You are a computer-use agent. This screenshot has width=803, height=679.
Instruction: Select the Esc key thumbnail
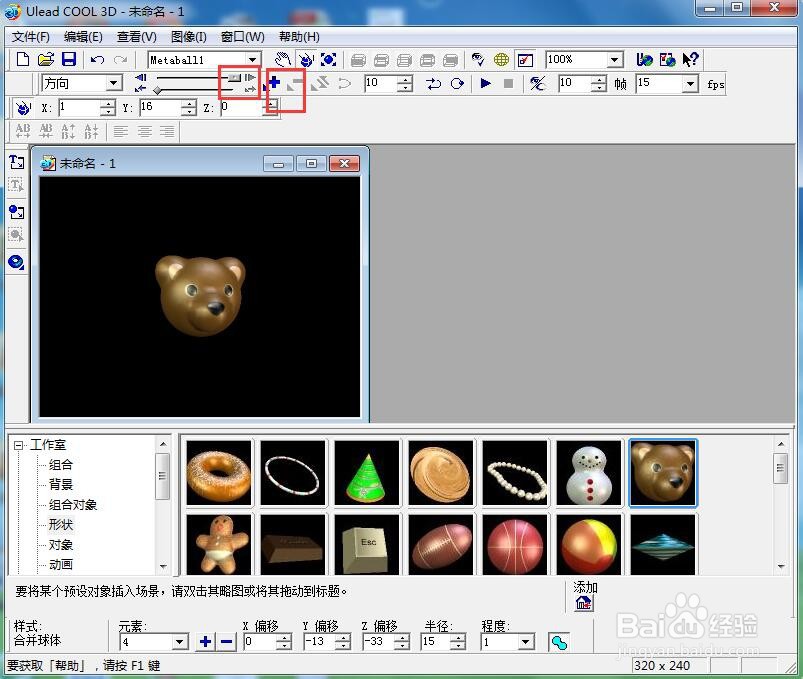pos(367,544)
